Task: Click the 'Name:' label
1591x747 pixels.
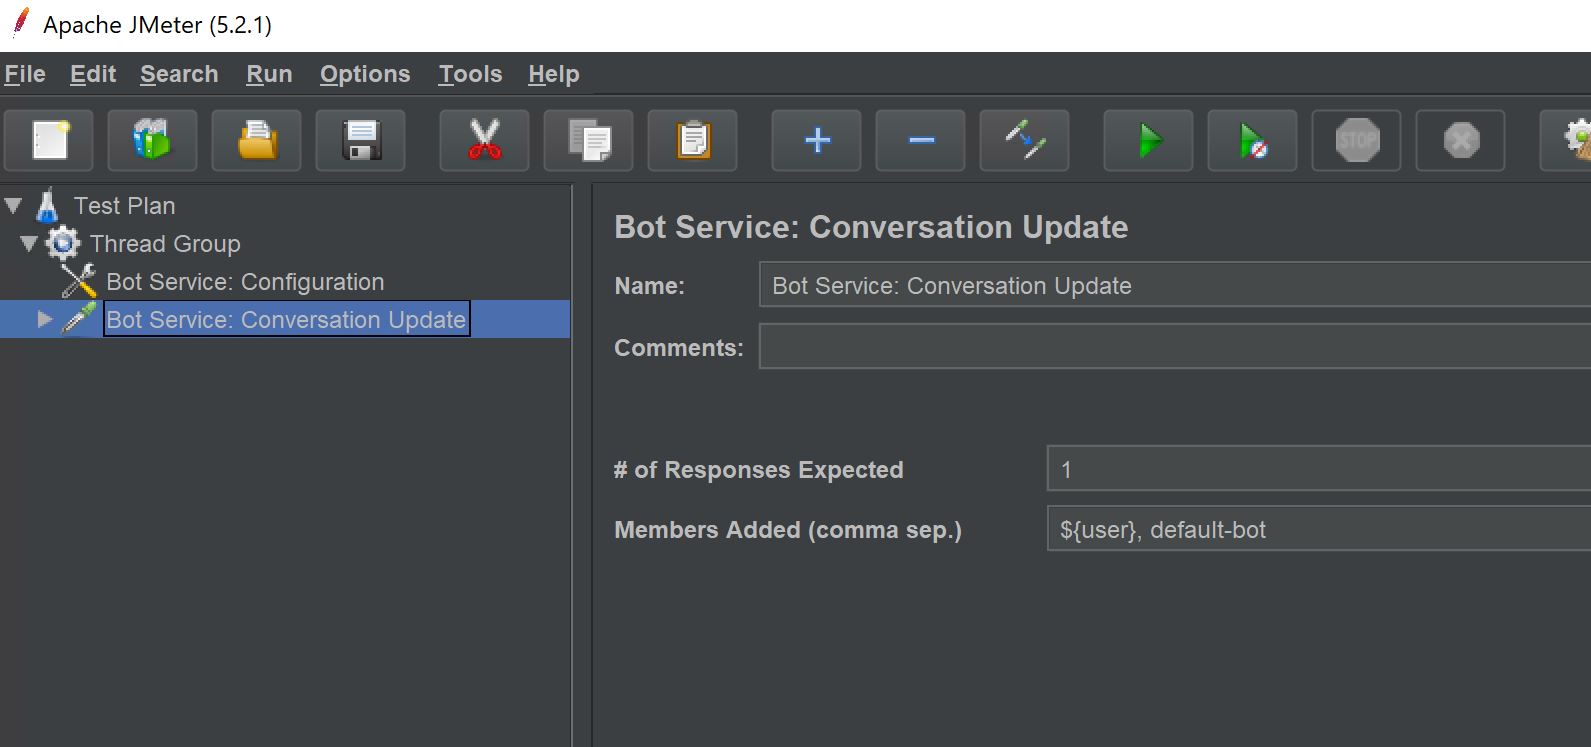Action: (649, 286)
